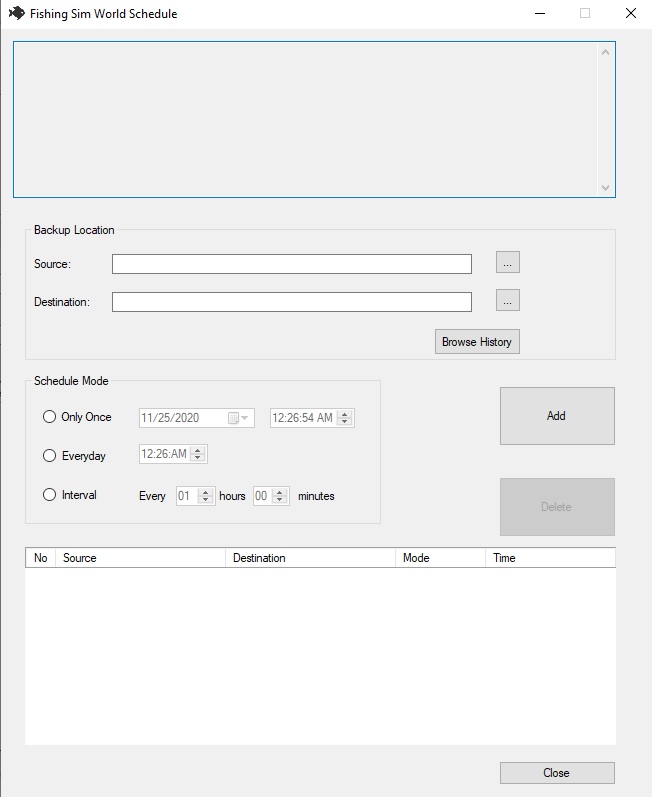652x797 pixels.
Task: Focus the Destination path input field
Action: (x=292, y=302)
